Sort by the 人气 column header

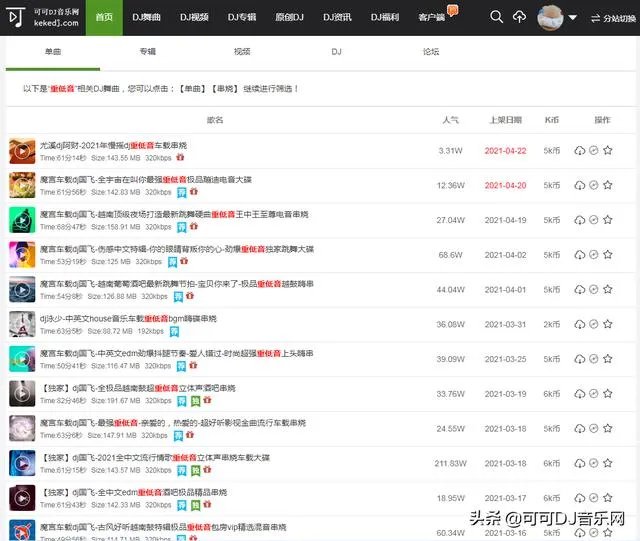click(450, 120)
